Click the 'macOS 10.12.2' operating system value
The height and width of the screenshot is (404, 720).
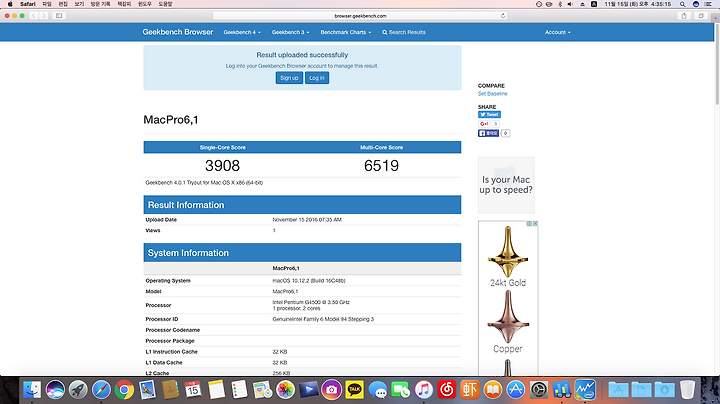coord(309,281)
